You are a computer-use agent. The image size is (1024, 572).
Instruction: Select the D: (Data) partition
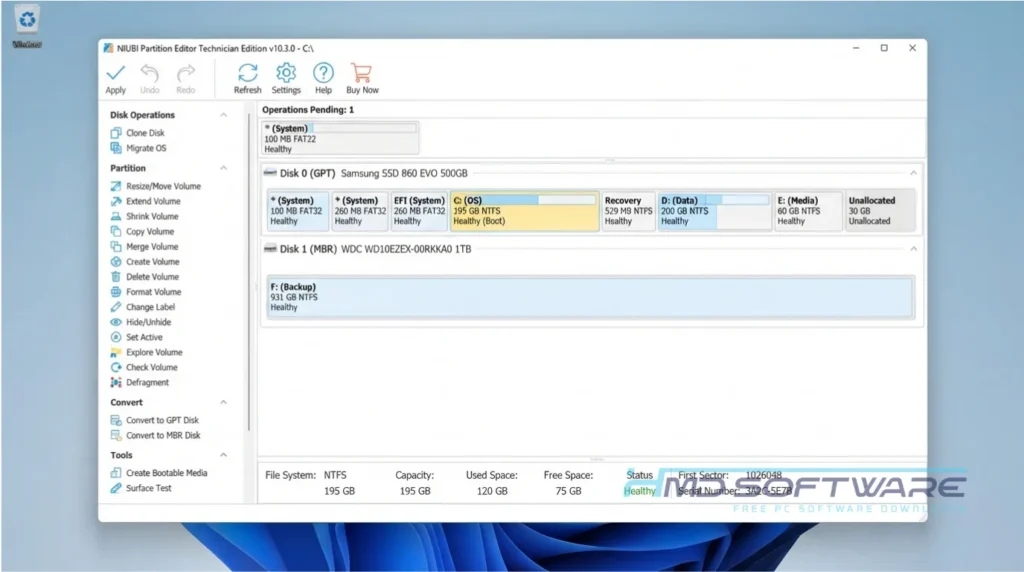714,211
